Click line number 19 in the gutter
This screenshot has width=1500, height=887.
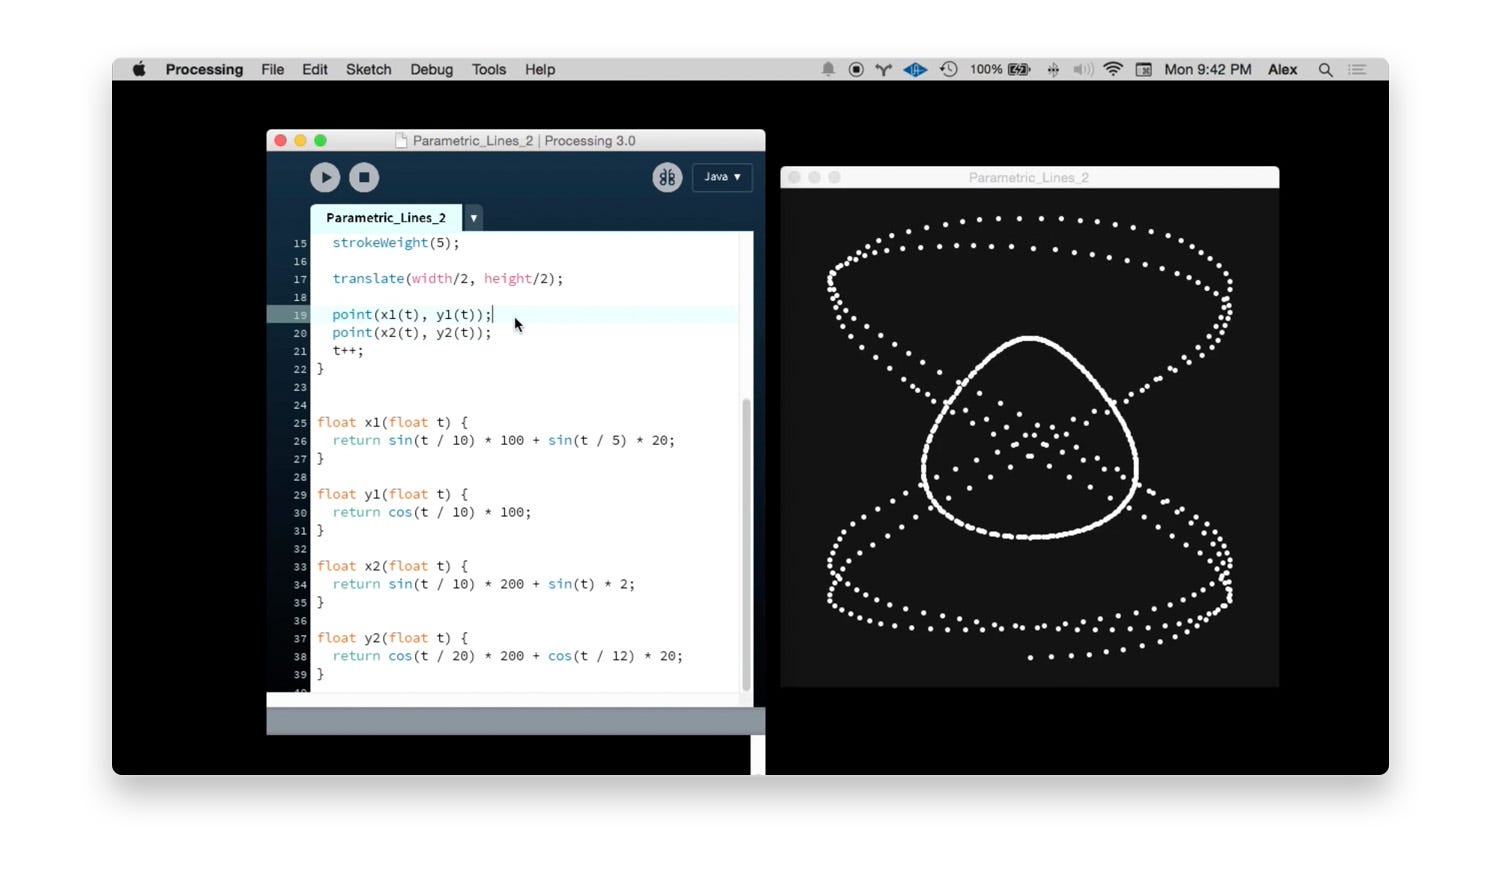[300, 315]
